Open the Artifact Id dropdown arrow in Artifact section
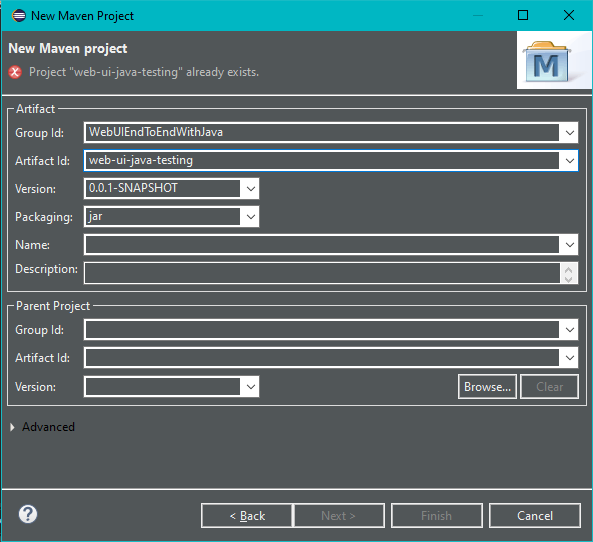 click(570, 161)
